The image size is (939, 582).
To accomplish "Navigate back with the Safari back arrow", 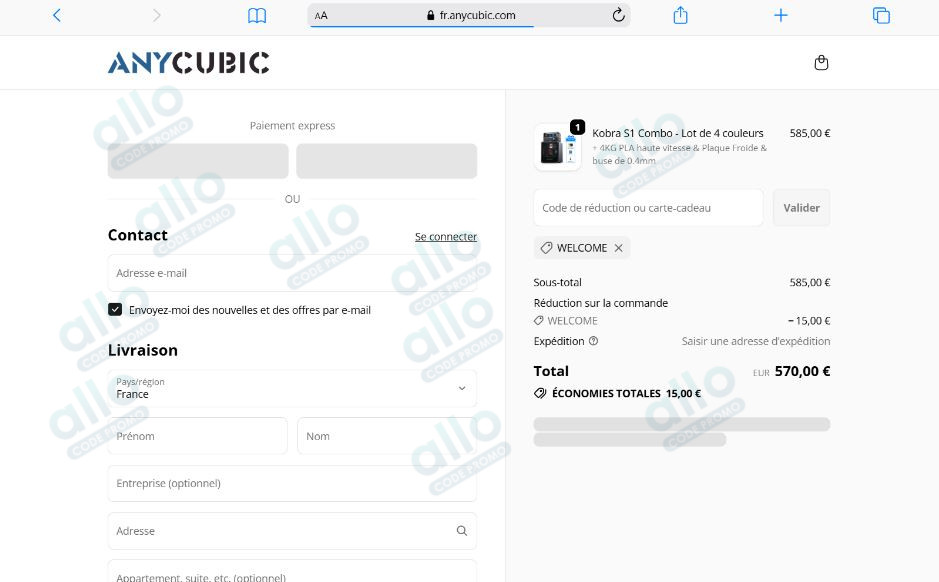I will click(x=56, y=15).
